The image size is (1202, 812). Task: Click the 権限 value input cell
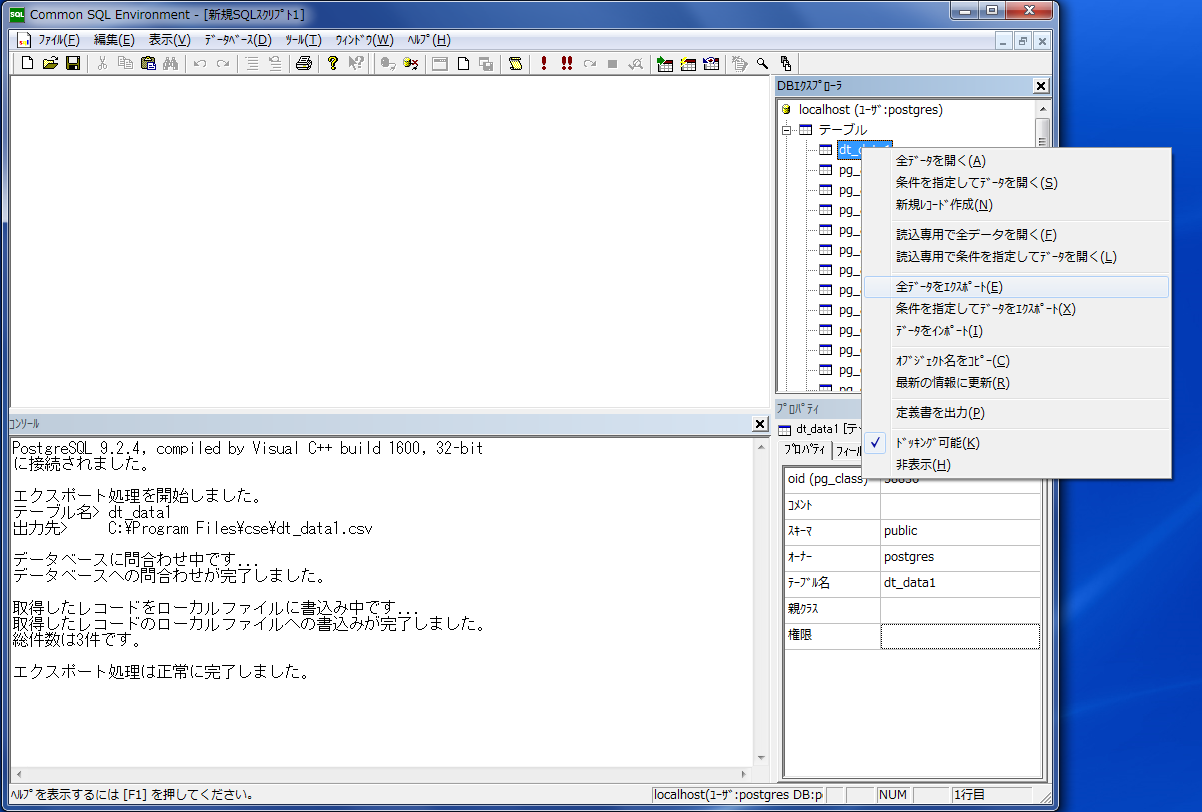[960, 636]
